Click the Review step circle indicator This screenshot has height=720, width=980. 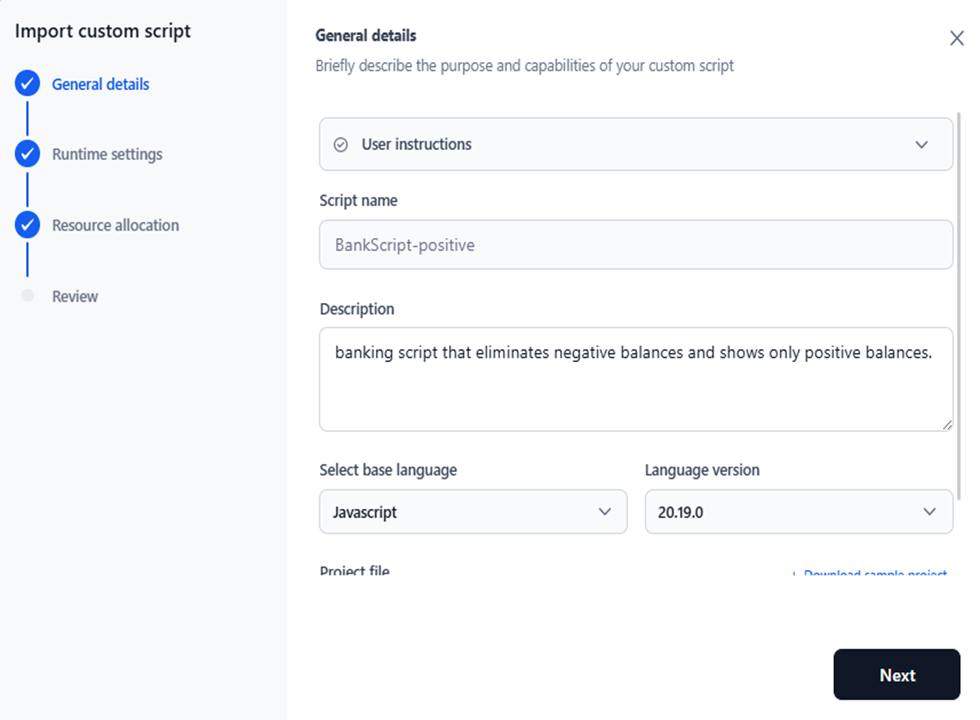pos(27,296)
